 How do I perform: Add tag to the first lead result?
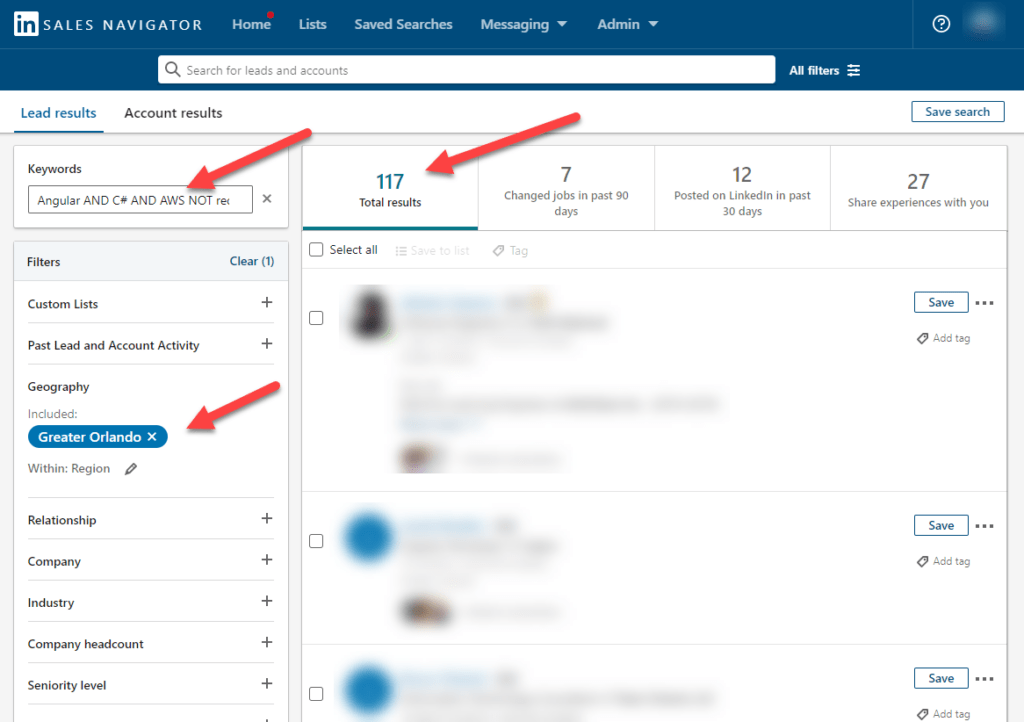pos(944,338)
